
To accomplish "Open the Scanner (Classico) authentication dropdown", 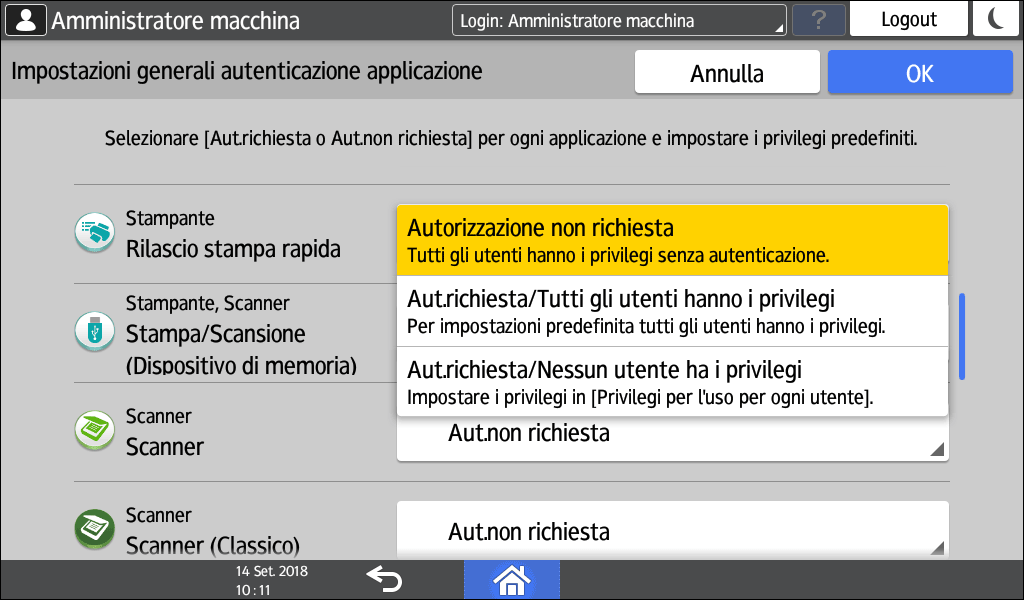I will pos(672,531).
